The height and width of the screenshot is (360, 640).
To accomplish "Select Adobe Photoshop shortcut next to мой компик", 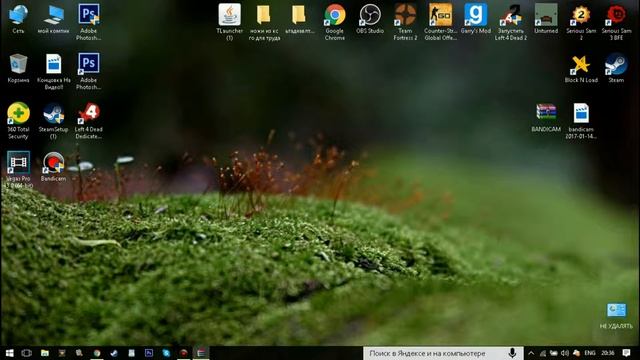I will (89, 22).
